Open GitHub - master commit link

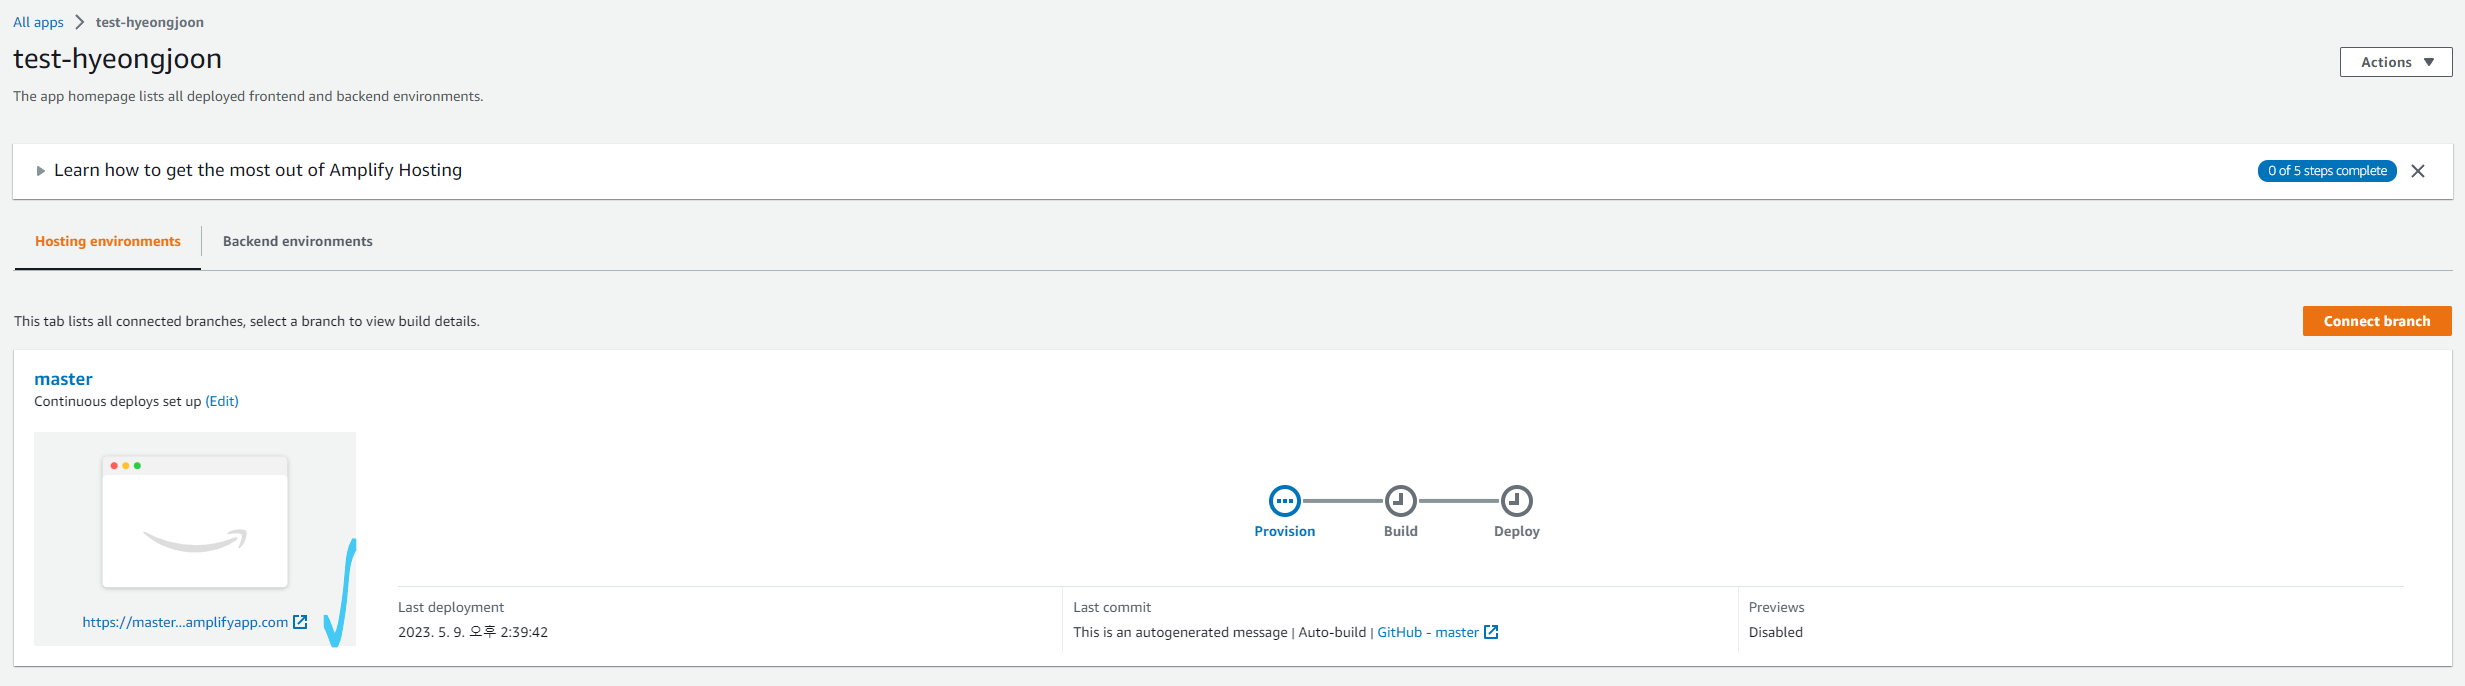point(1428,632)
